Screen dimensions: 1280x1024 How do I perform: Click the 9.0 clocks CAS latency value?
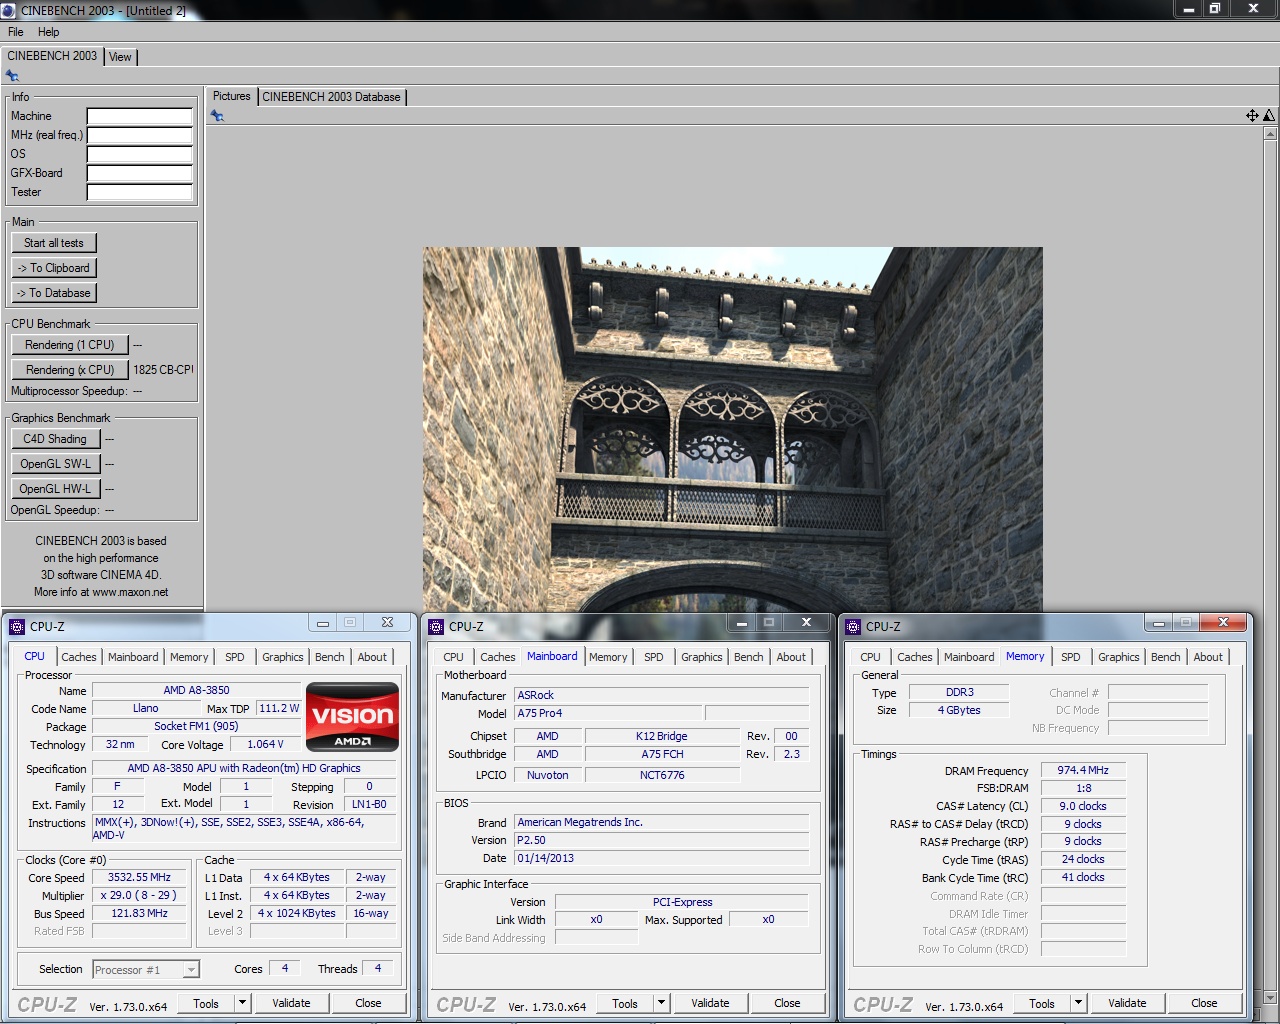click(1083, 806)
